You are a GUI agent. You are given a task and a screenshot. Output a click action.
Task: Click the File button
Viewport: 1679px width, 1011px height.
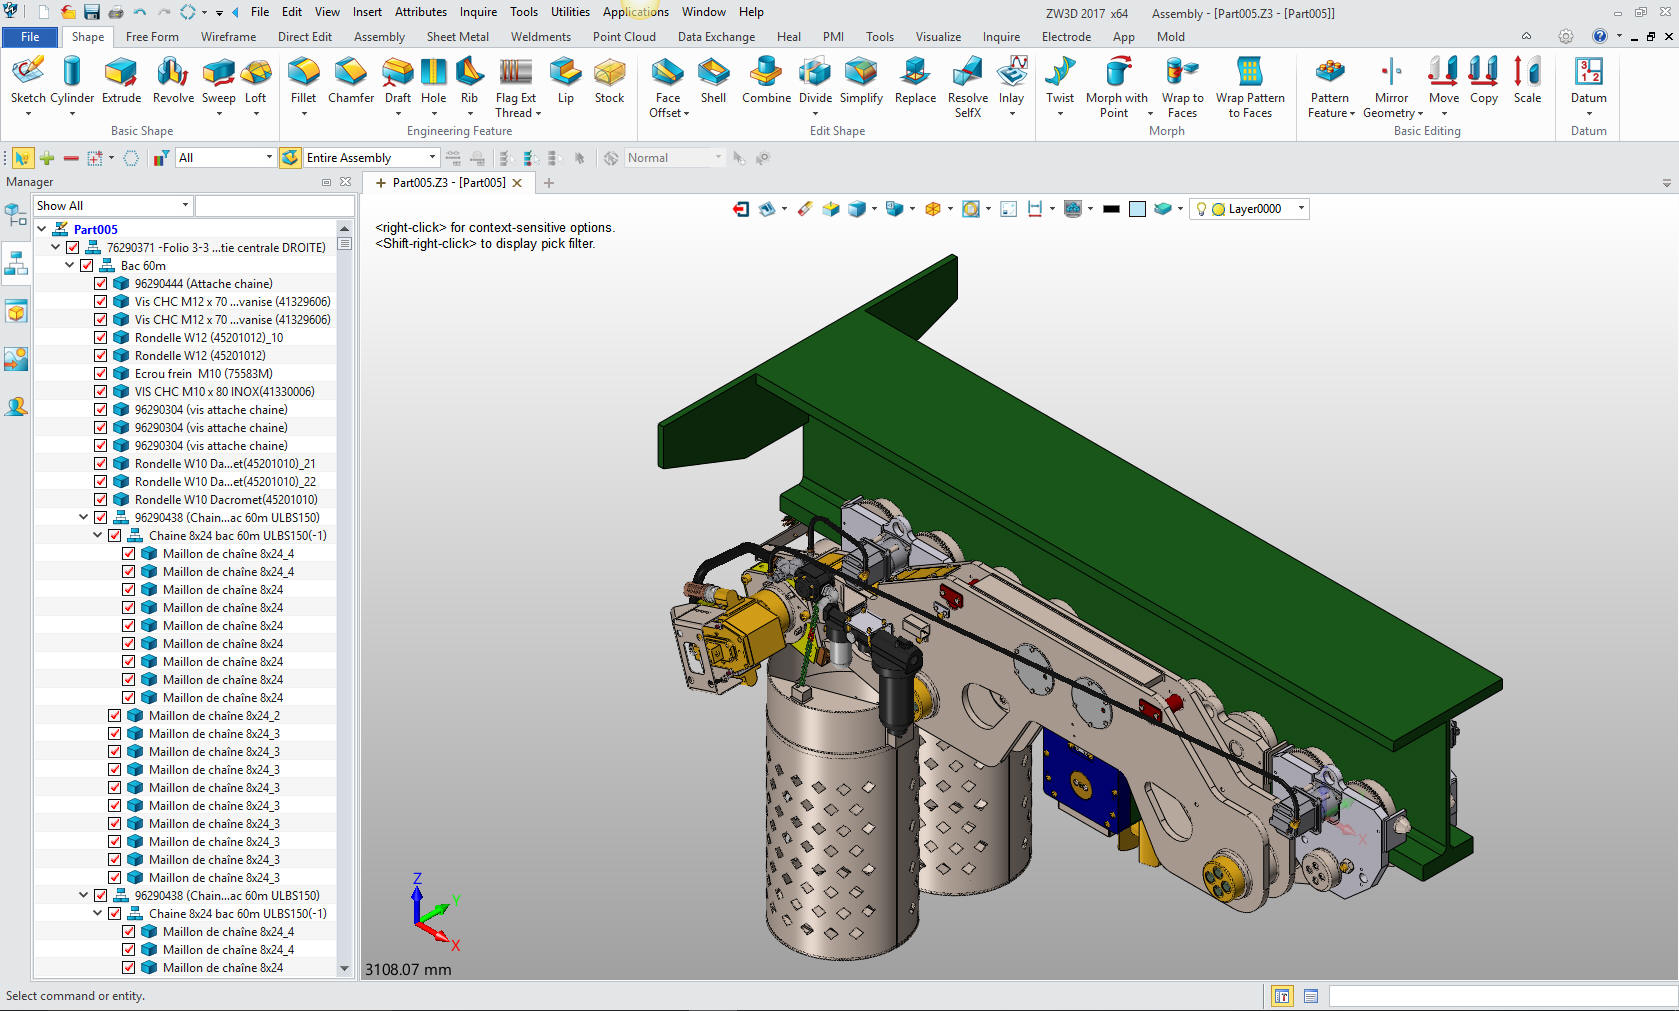click(x=30, y=37)
